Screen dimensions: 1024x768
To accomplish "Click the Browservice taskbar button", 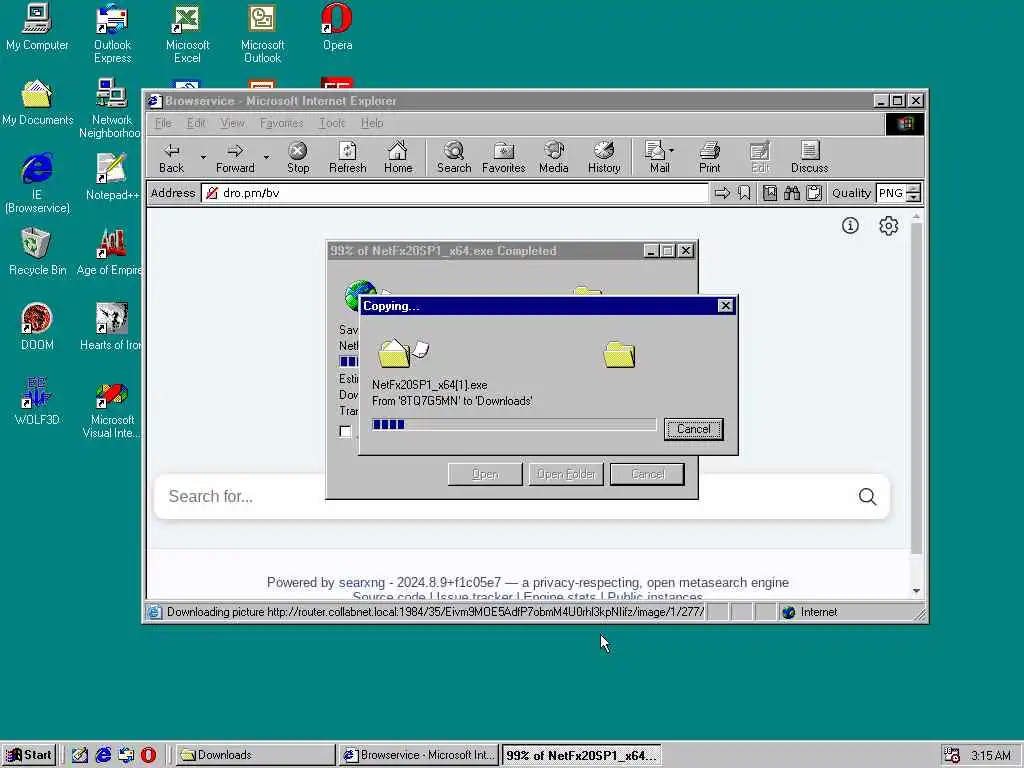I will 419,755.
